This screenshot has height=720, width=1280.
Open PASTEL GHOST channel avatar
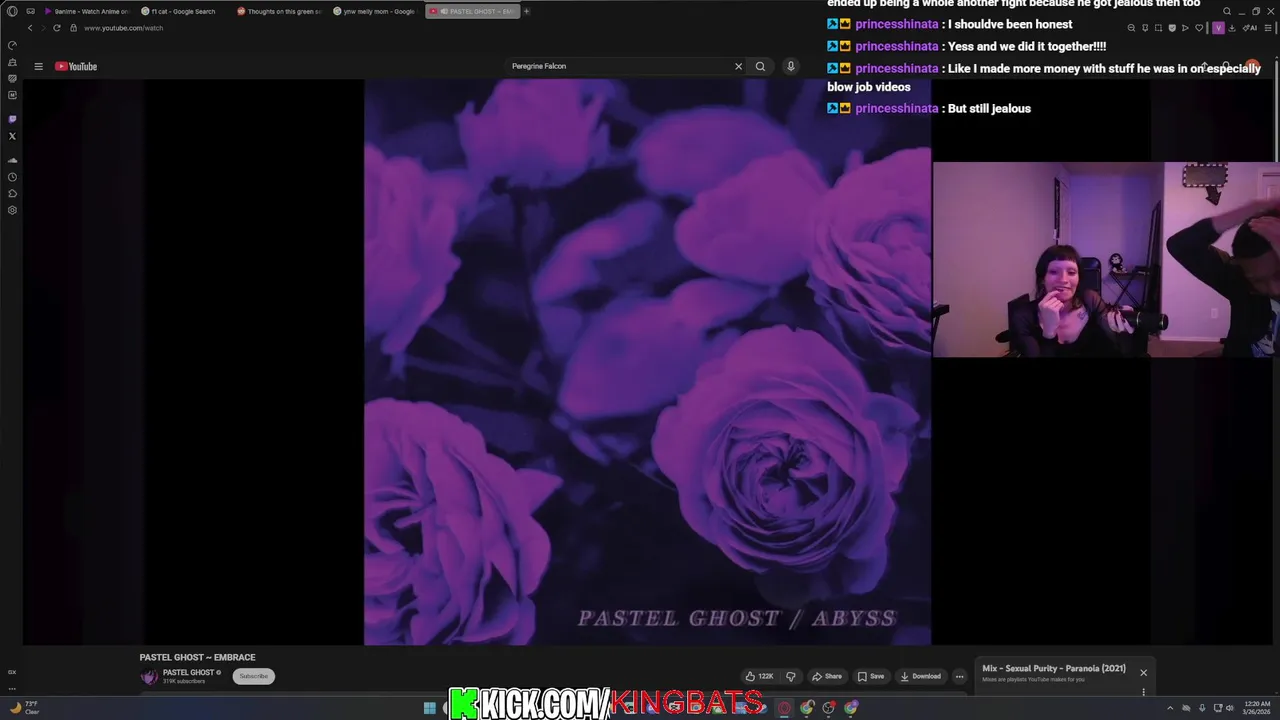coord(149,677)
